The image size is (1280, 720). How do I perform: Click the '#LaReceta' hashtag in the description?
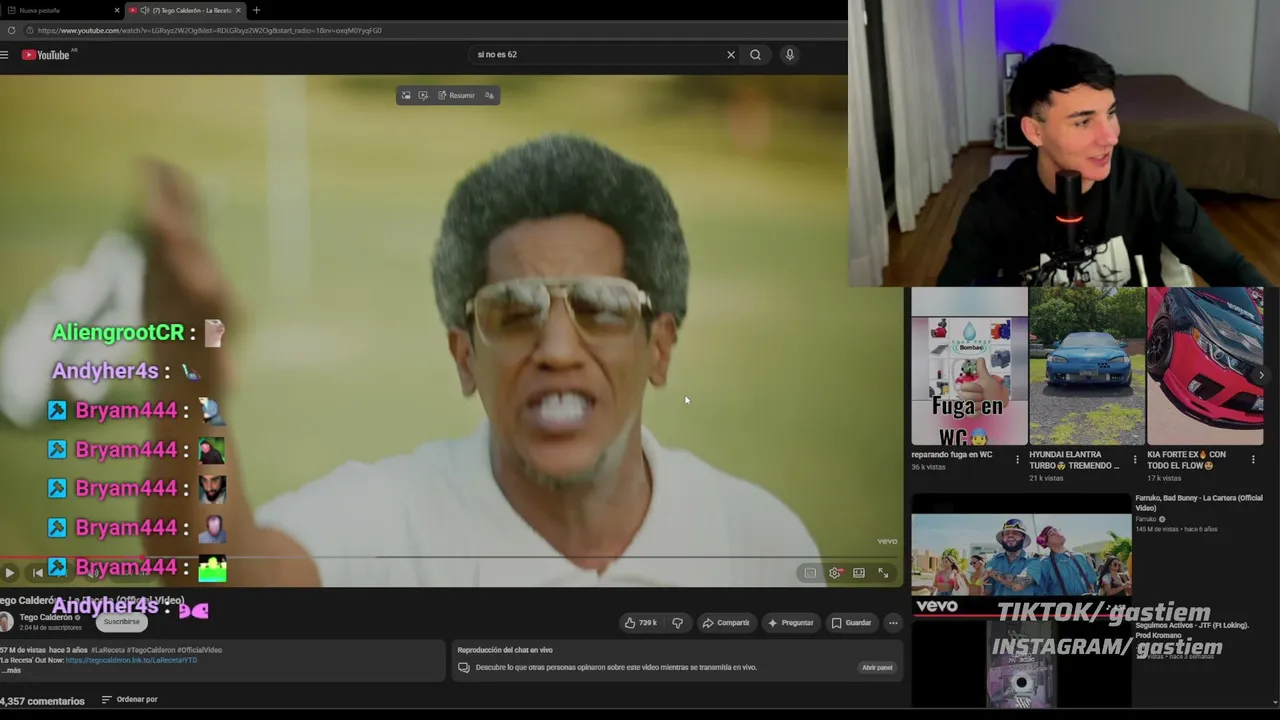106,650
